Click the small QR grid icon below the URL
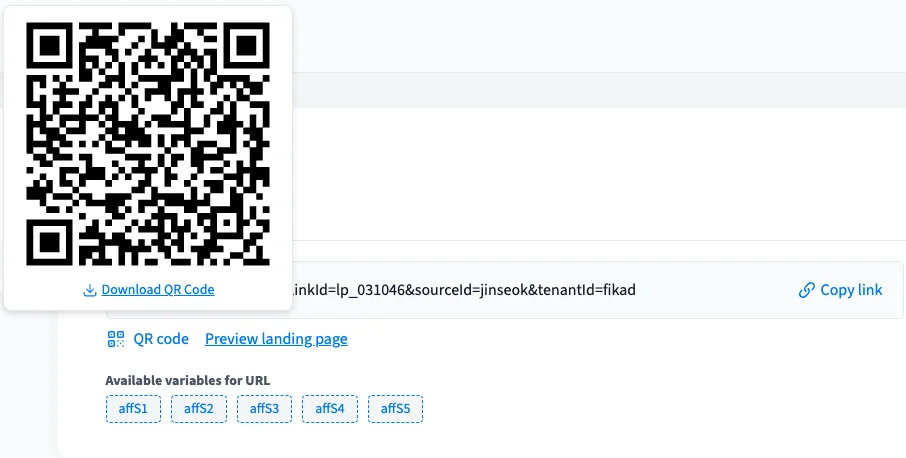 [116, 339]
